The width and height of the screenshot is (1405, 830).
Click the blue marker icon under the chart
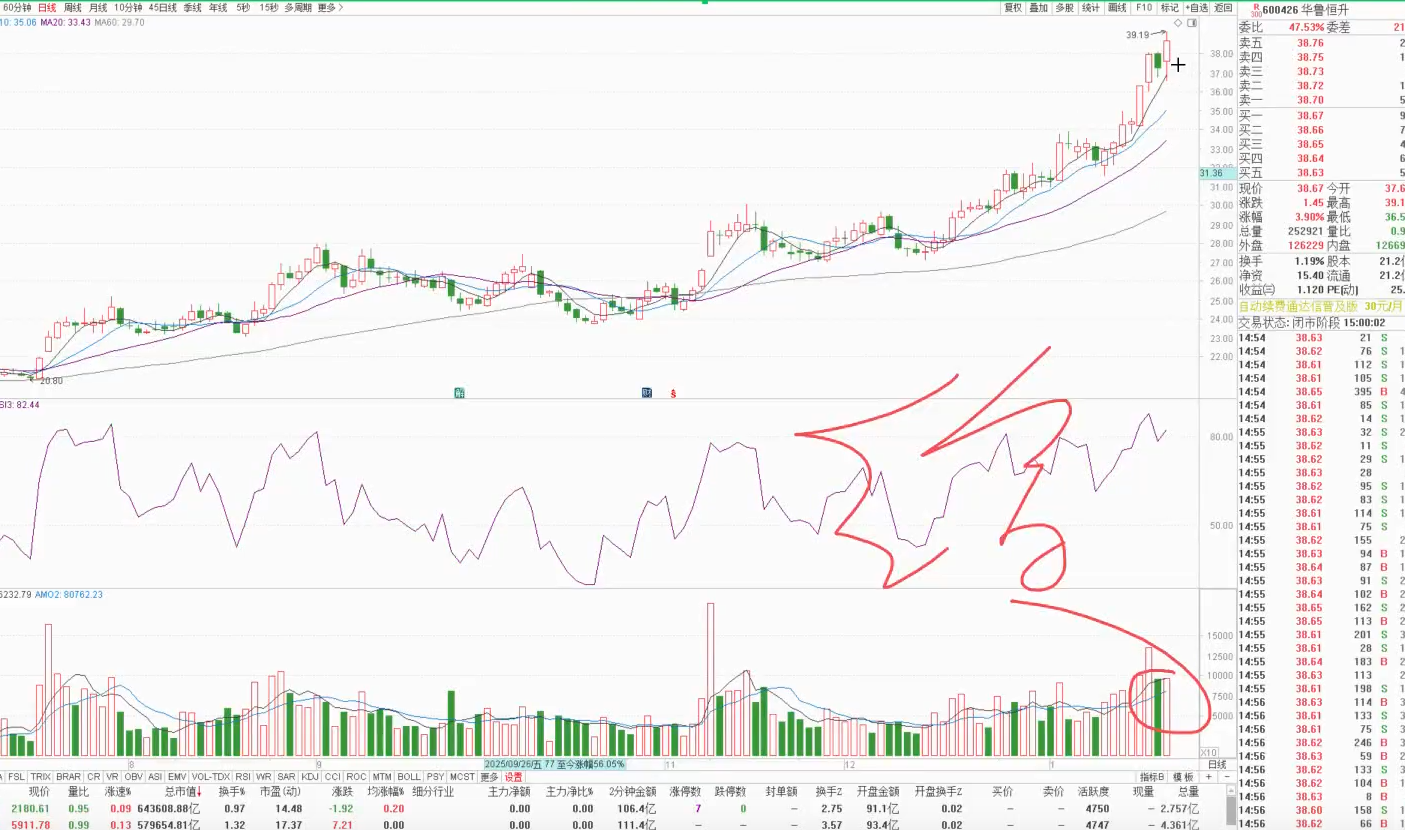click(x=647, y=392)
